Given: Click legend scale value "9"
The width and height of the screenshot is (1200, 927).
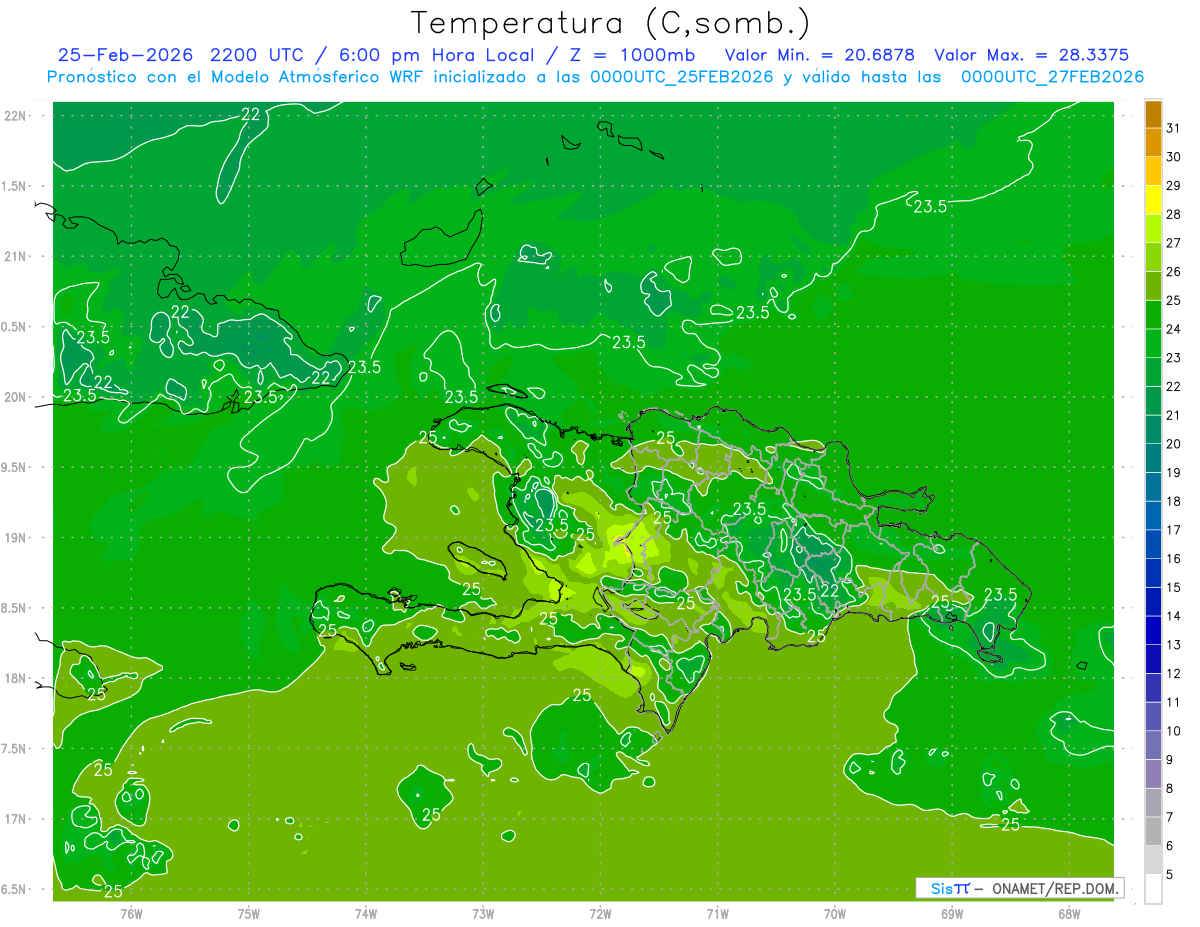Looking at the screenshot, I should point(1170,760).
